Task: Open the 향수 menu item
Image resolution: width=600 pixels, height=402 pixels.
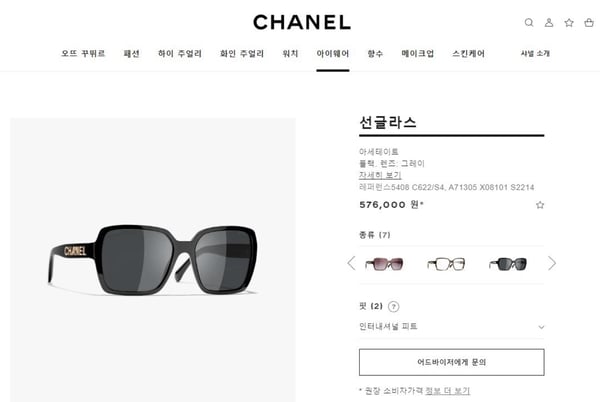Action: [x=375, y=54]
